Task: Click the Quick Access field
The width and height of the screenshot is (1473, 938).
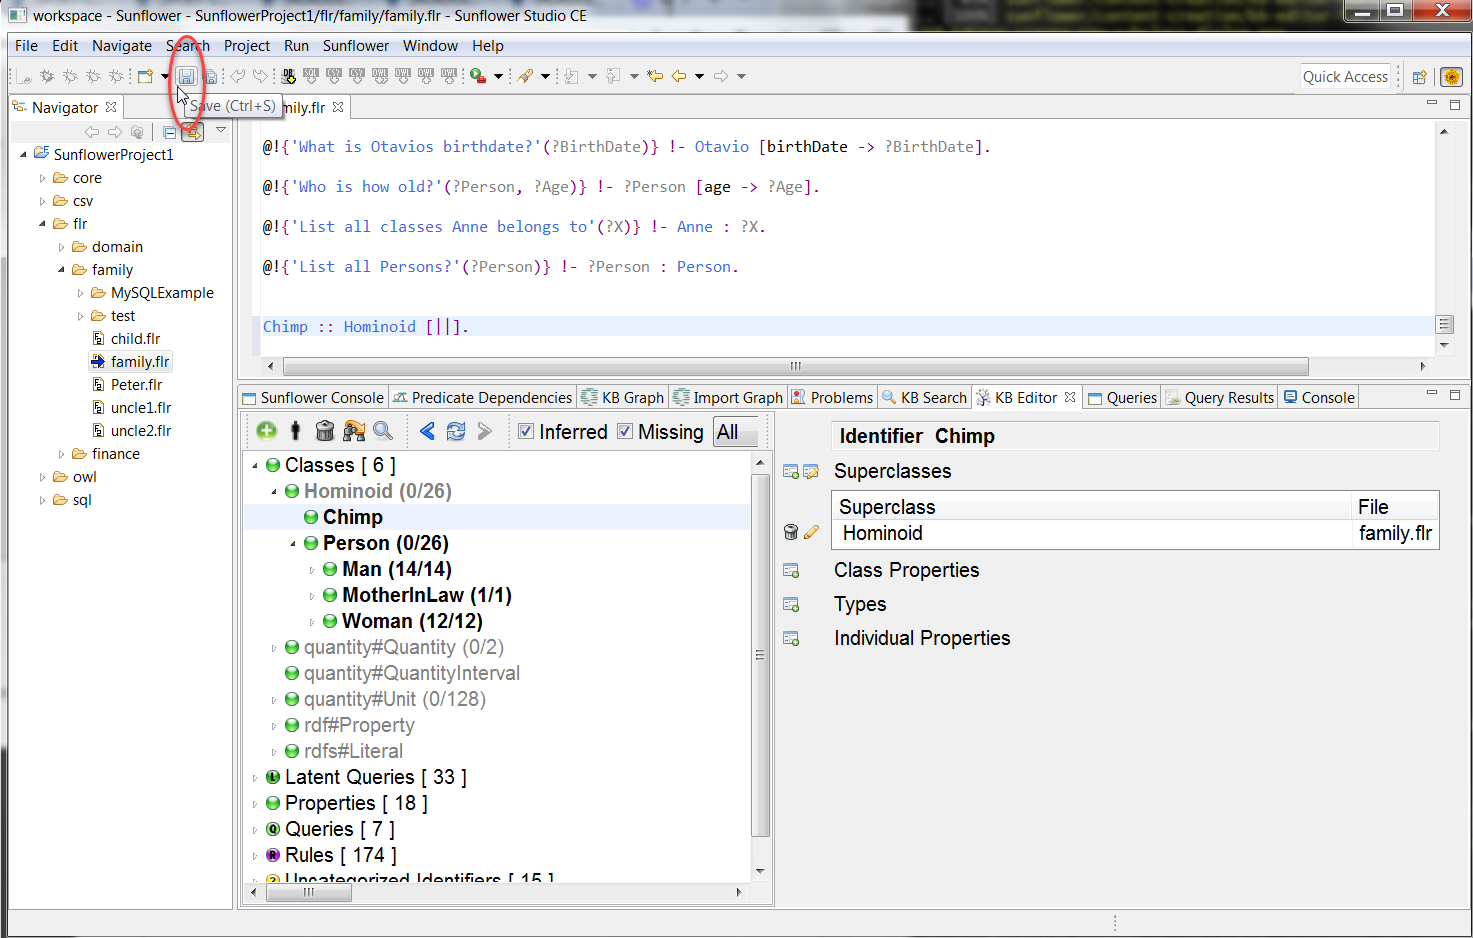Action: coord(1346,77)
